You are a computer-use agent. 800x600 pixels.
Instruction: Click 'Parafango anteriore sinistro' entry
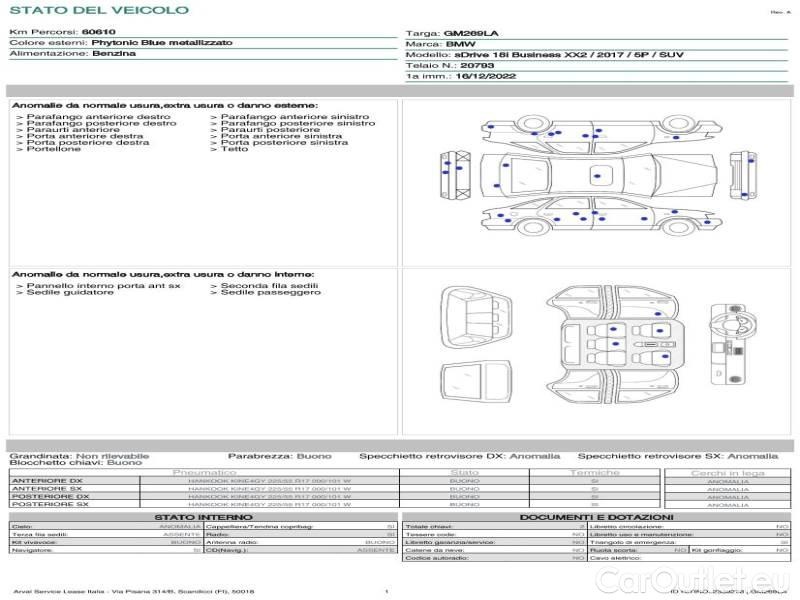pos(295,117)
